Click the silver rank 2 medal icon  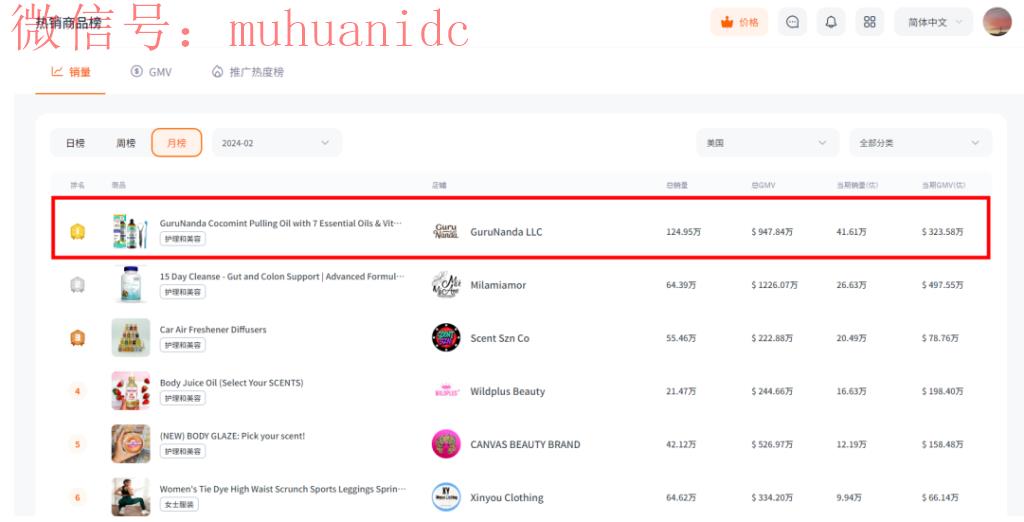click(x=78, y=285)
